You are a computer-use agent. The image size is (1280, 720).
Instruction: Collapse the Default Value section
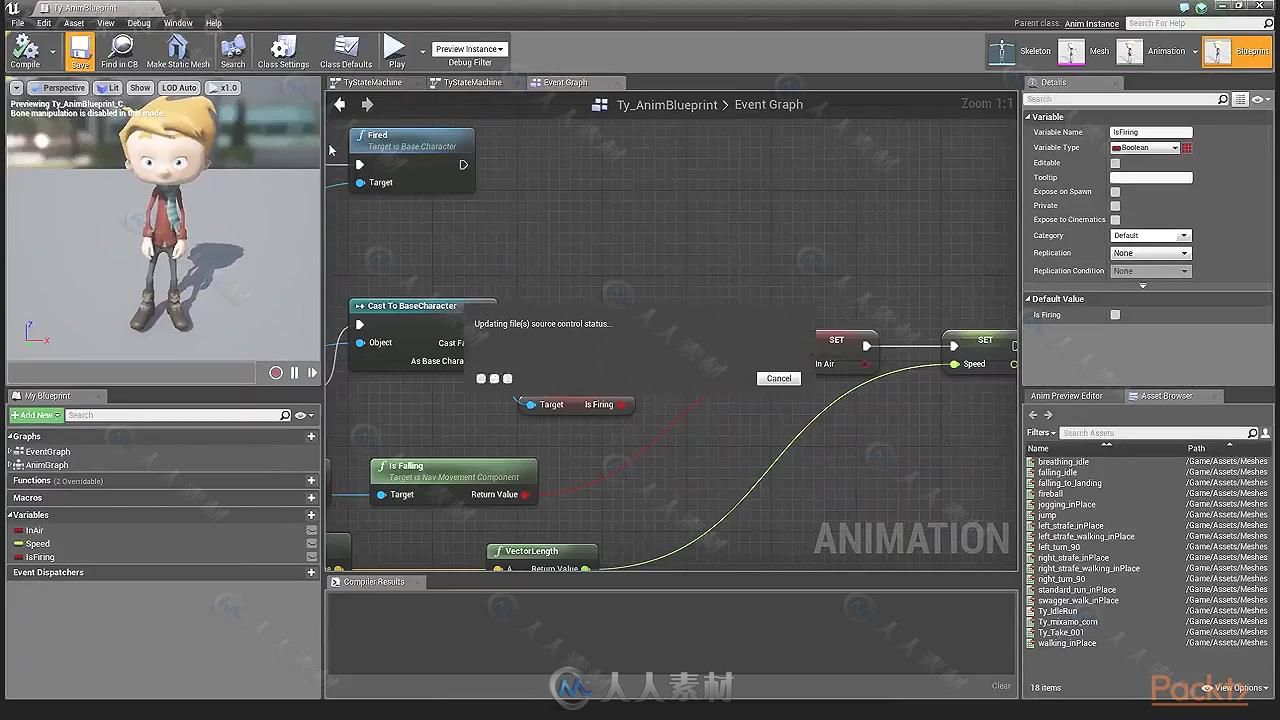[1027, 299]
